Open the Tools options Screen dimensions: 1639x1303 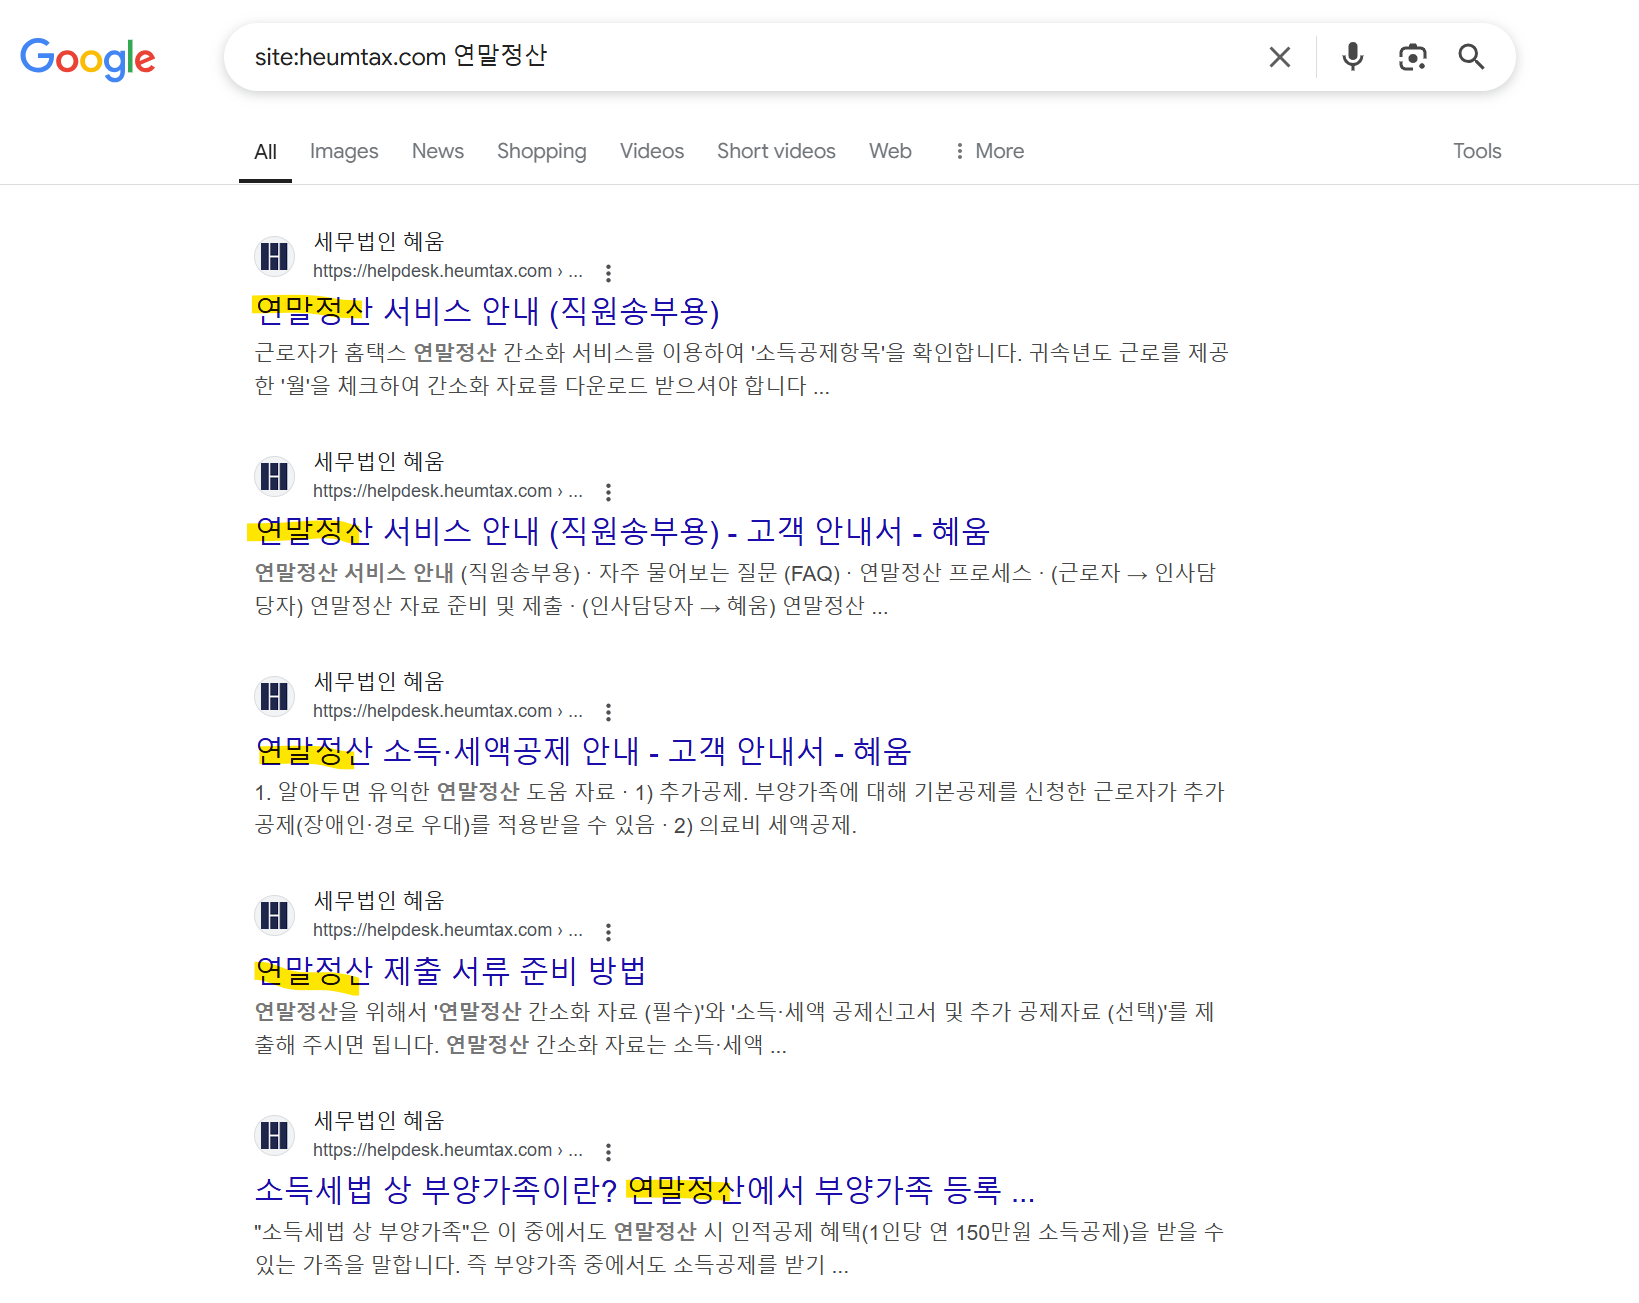point(1477,151)
